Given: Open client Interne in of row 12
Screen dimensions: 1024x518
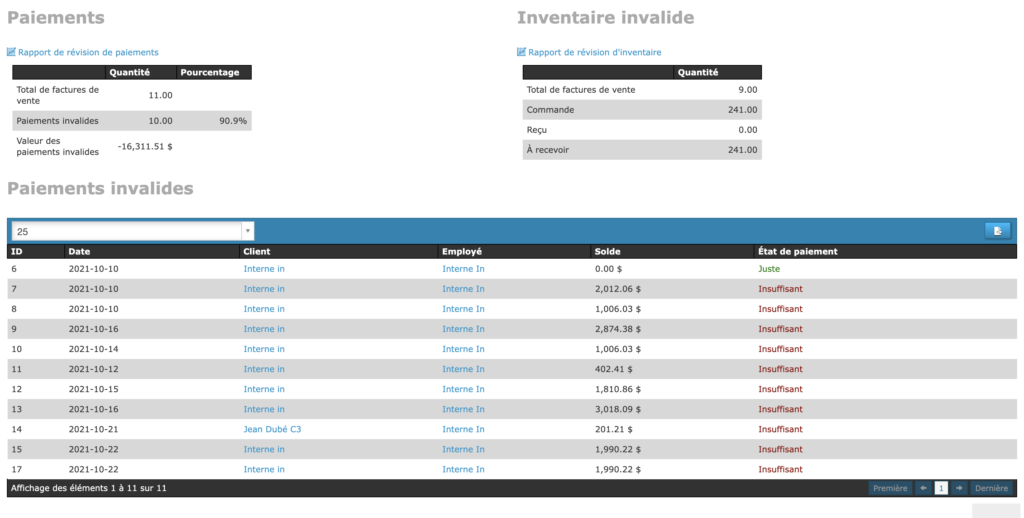Looking at the screenshot, I should coord(264,389).
